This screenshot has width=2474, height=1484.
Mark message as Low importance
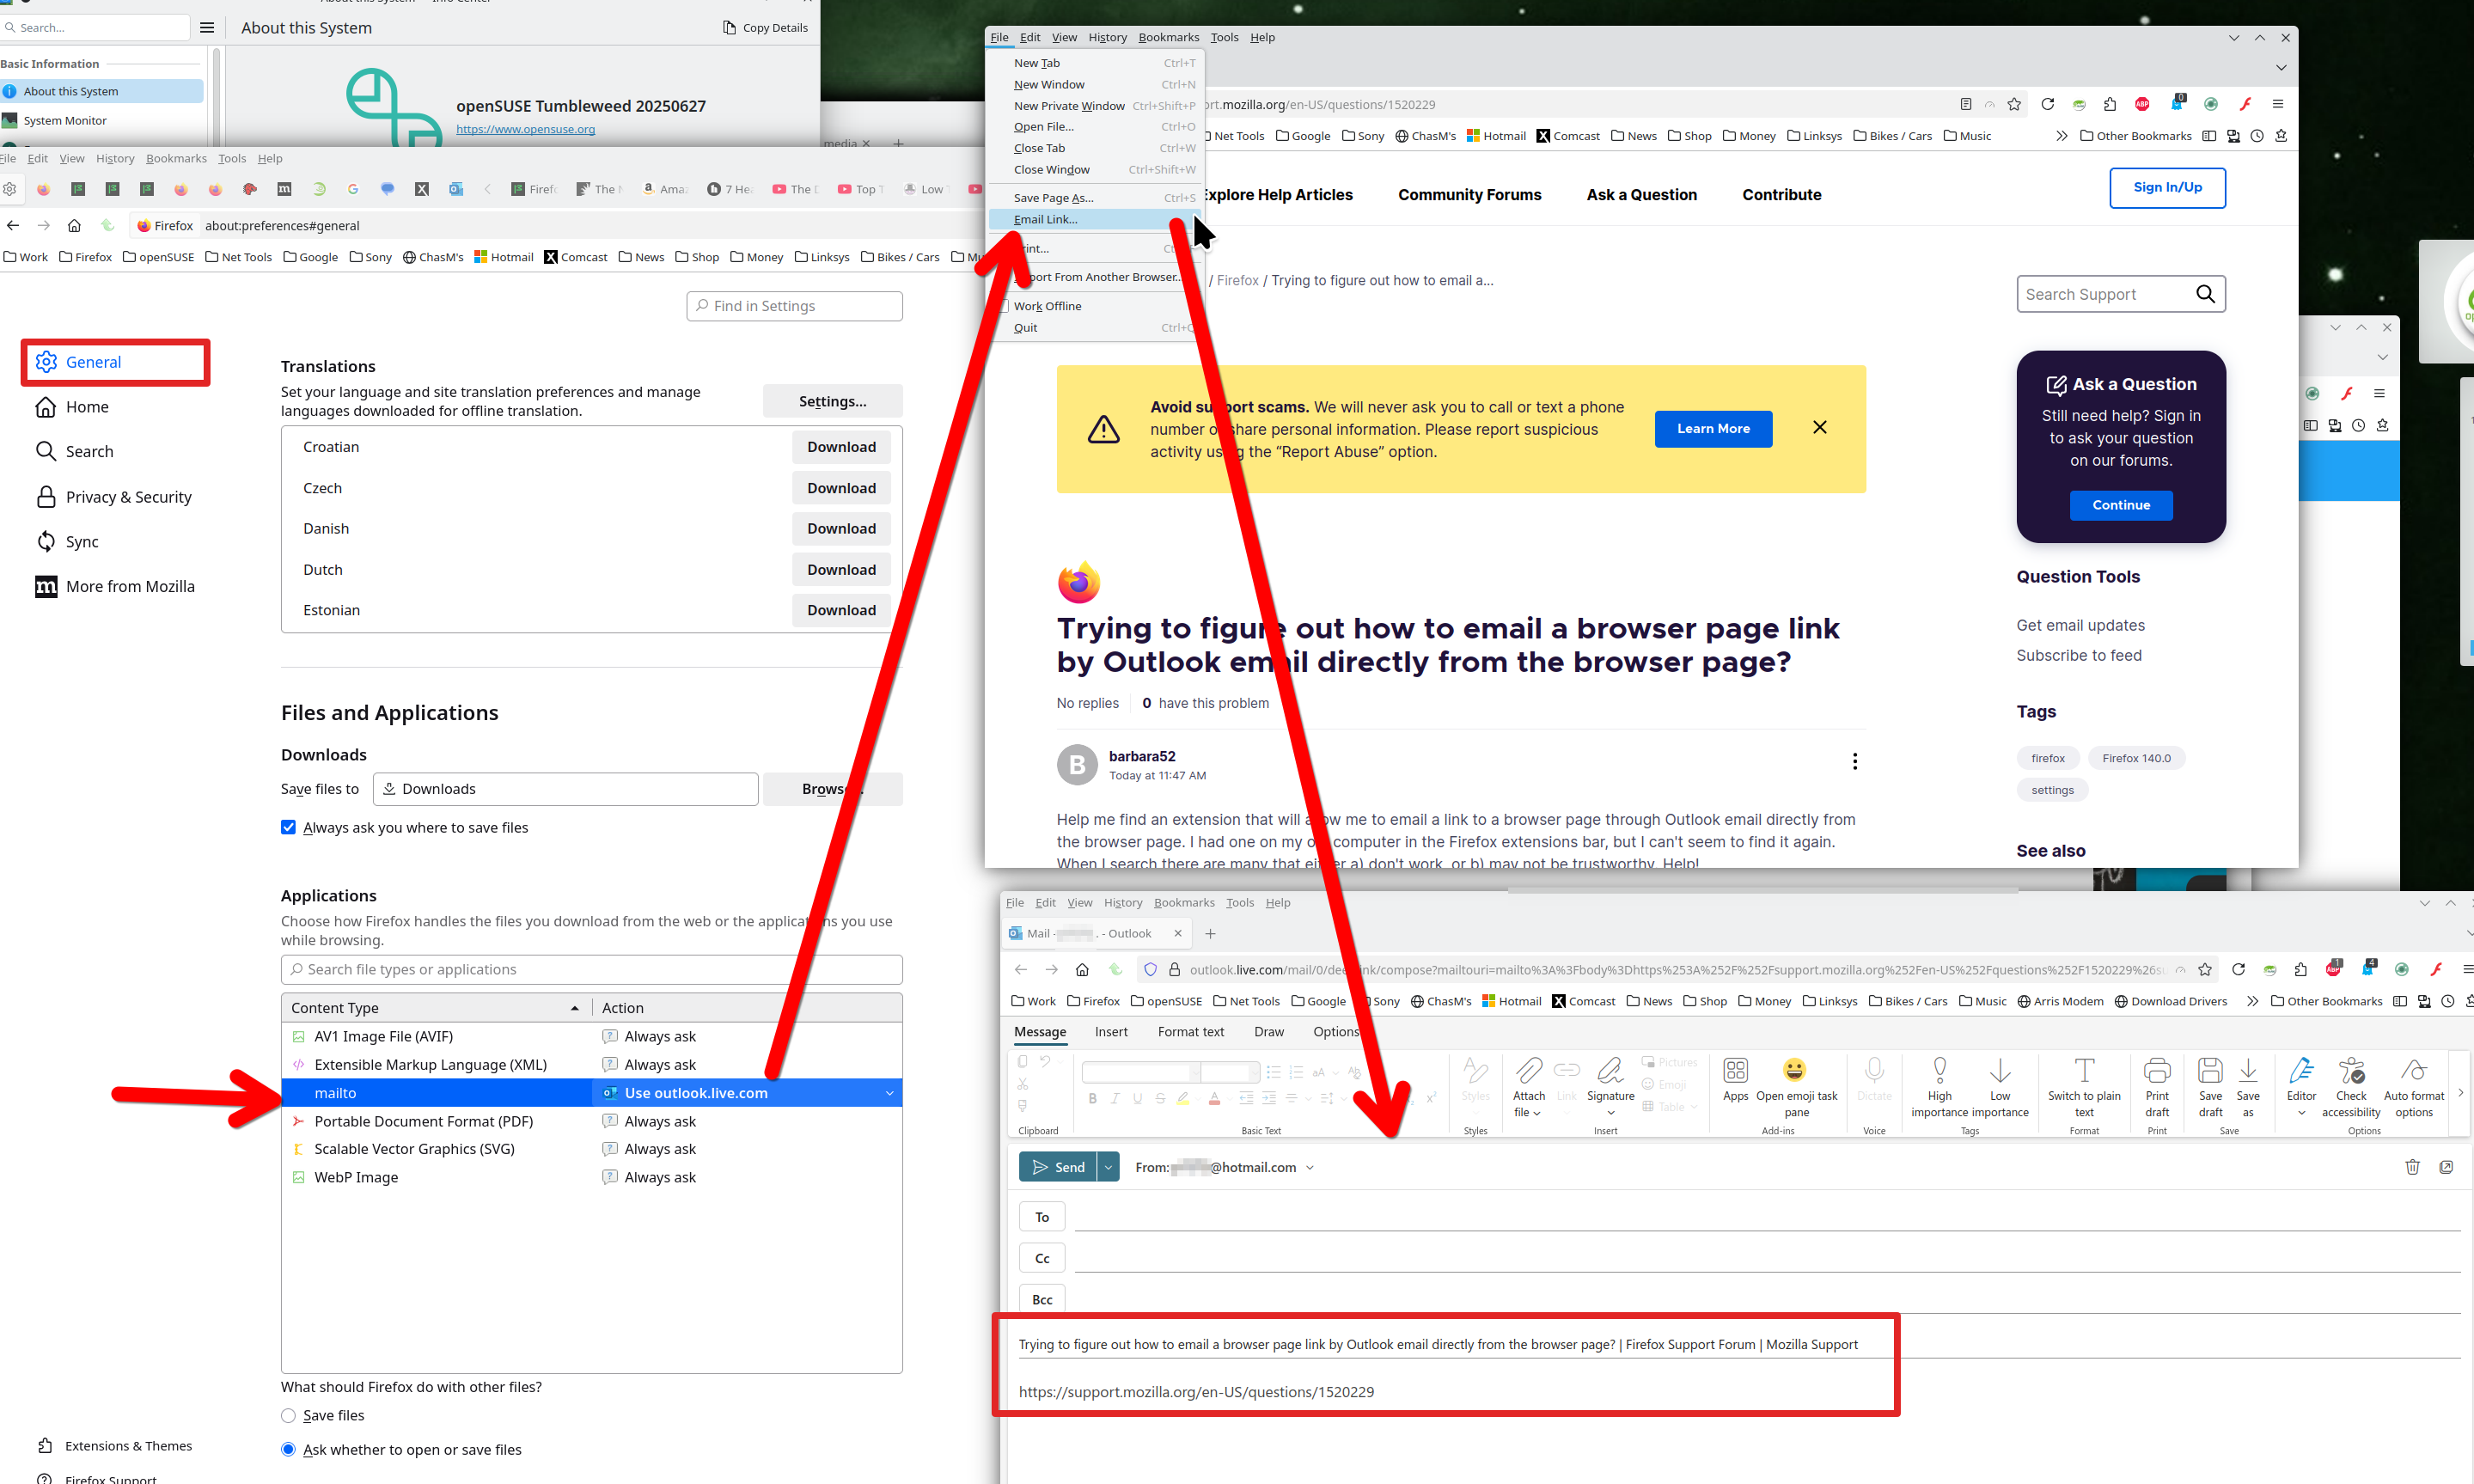point(2000,1071)
